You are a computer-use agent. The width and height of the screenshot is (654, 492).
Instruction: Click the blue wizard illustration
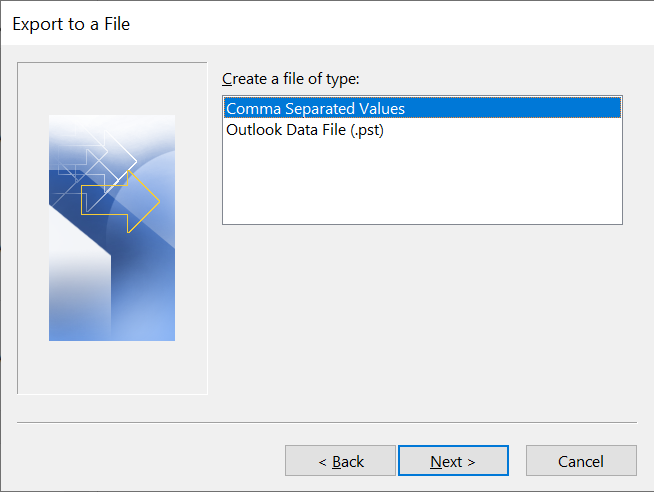(112, 228)
